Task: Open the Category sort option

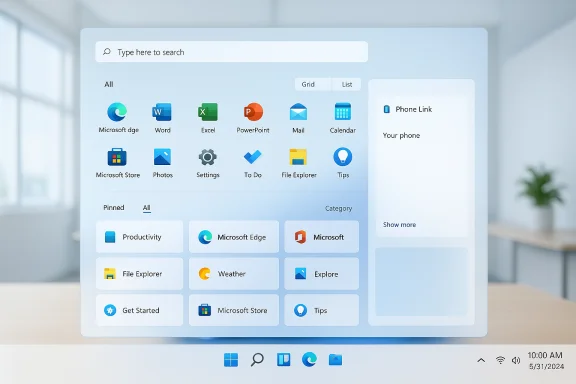Action: 339,208
